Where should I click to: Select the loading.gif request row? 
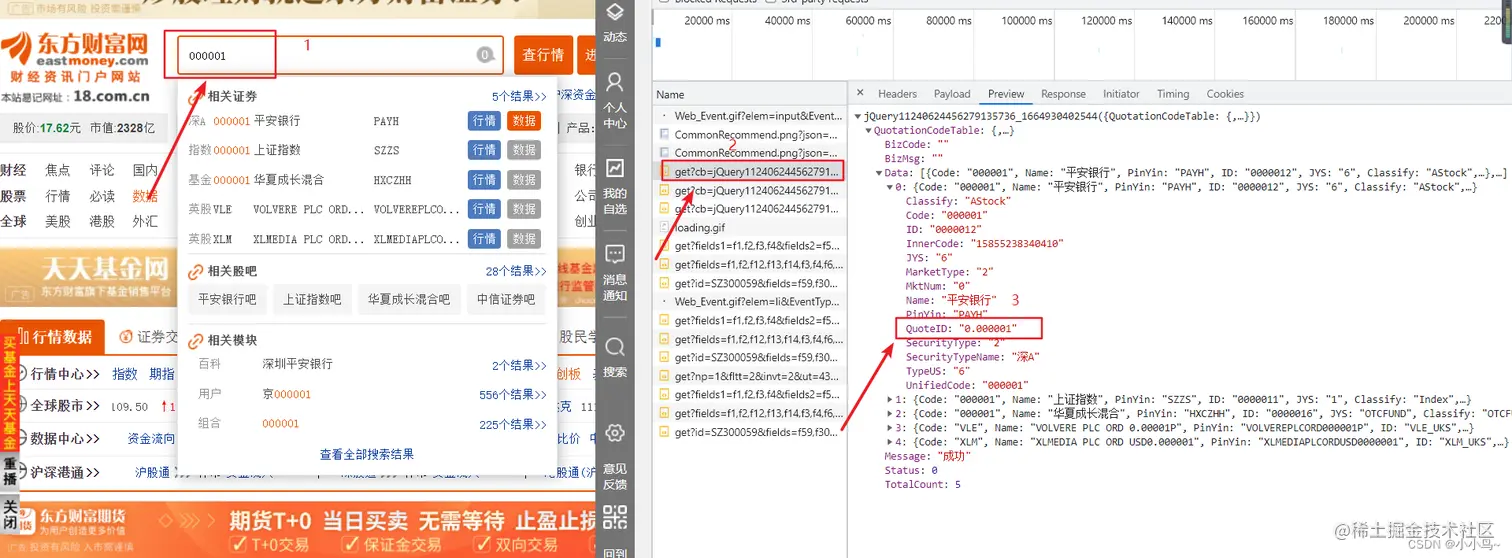pyautogui.click(x=750, y=227)
